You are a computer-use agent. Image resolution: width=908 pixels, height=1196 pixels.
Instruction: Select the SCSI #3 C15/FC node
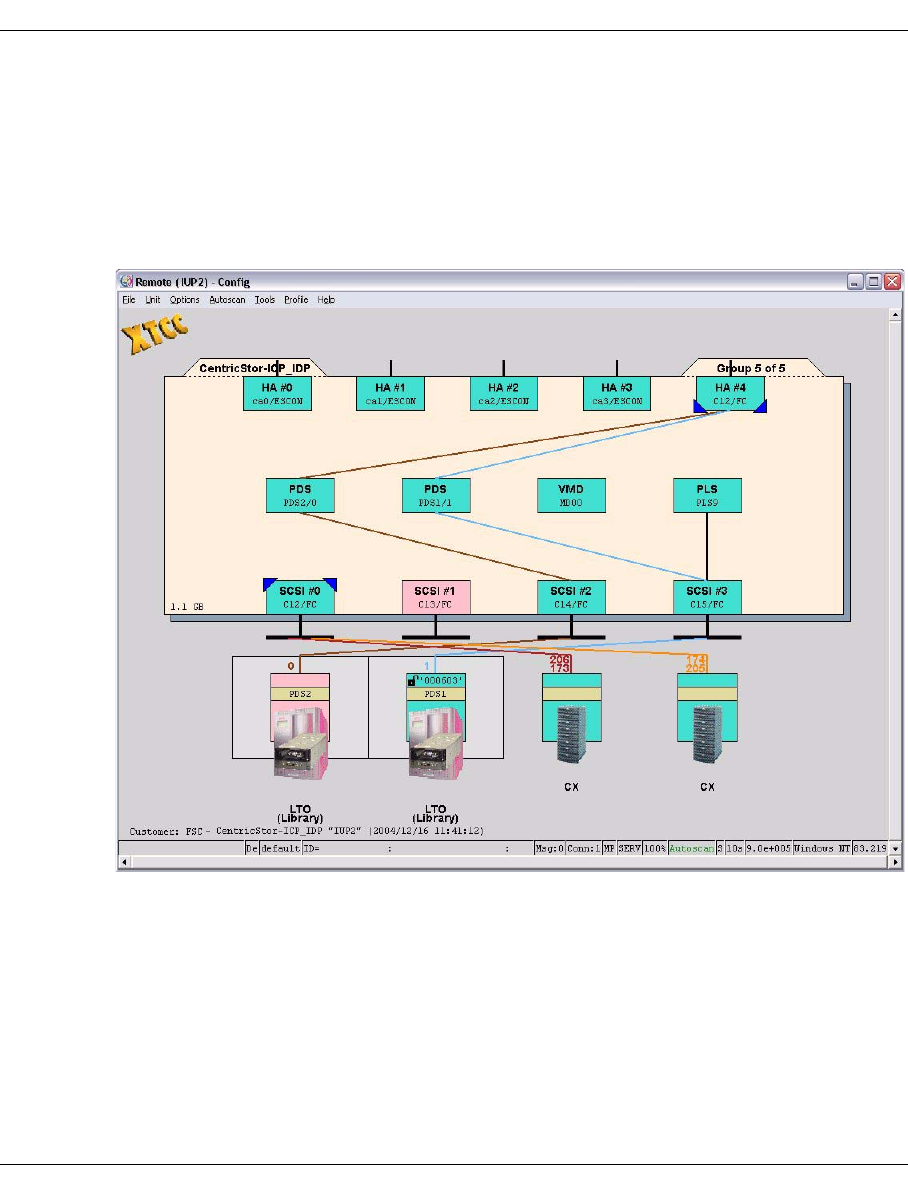click(x=707, y=596)
